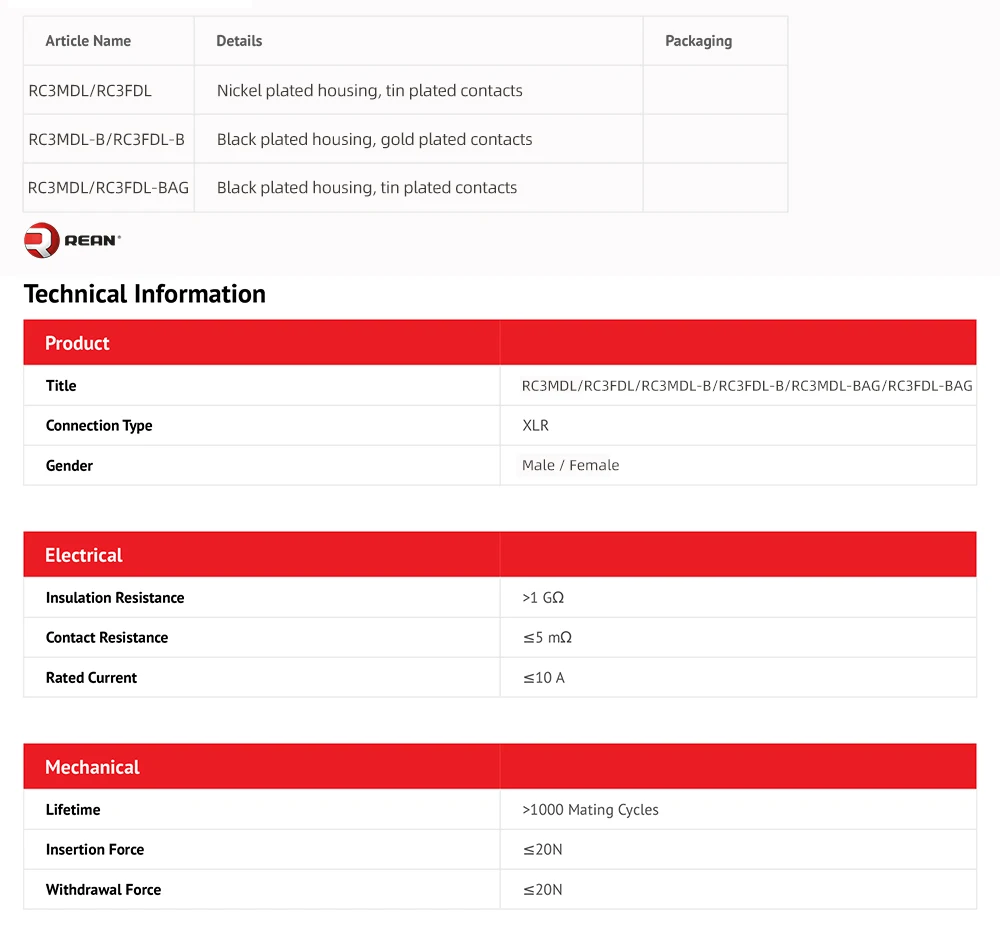Click the 'Lifetime' row label

(x=73, y=810)
